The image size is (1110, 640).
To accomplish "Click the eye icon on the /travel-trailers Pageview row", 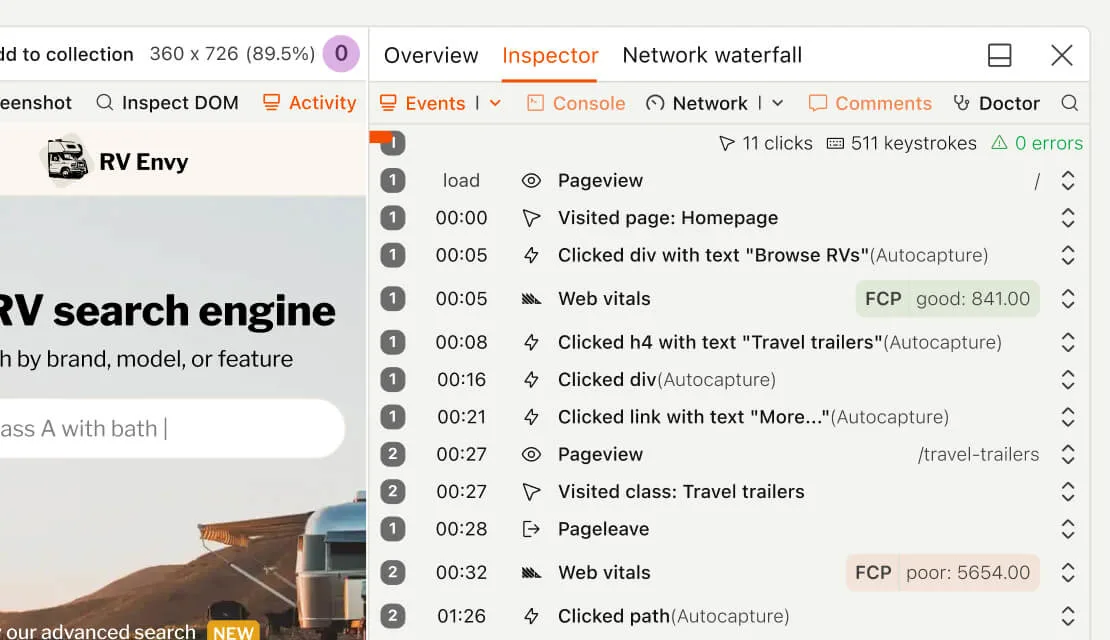I will (x=531, y=454).
